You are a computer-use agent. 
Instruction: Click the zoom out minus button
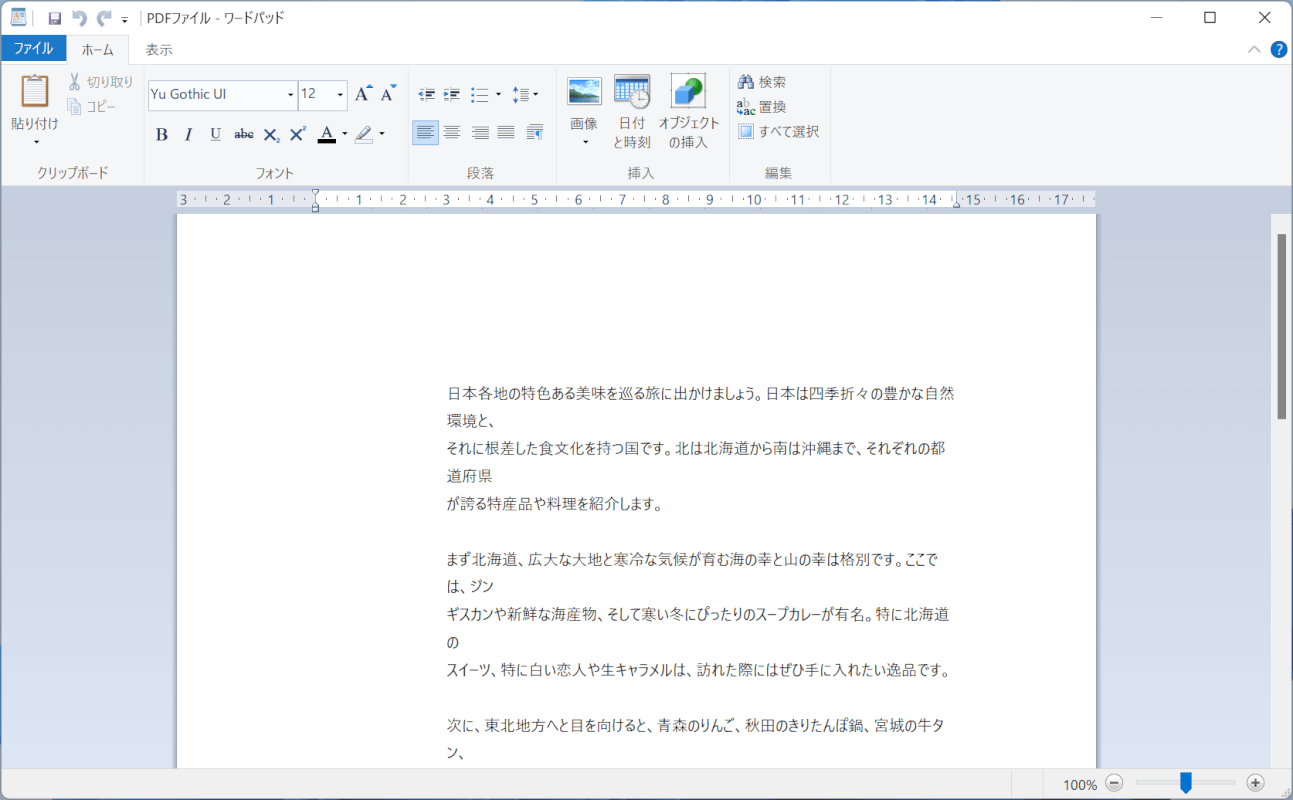1114,784
